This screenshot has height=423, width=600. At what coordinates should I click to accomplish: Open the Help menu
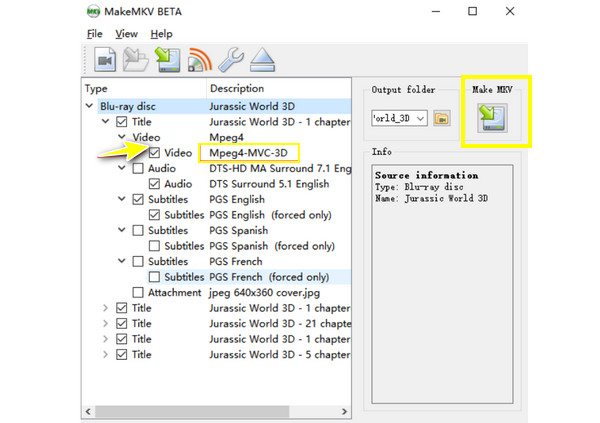[x=161, y=34]
